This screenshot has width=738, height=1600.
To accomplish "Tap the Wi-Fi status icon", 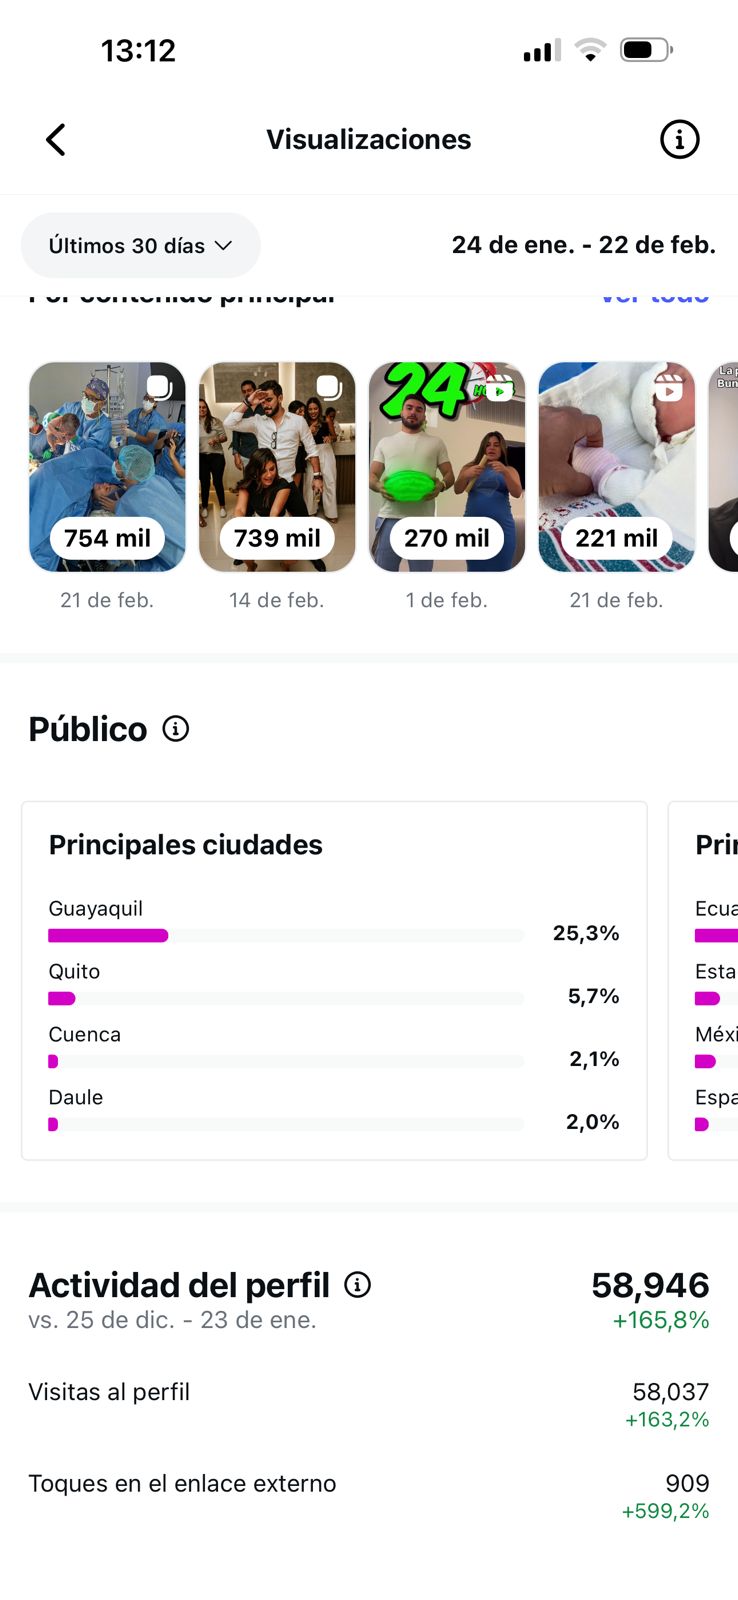I will (x=590, y=50).
